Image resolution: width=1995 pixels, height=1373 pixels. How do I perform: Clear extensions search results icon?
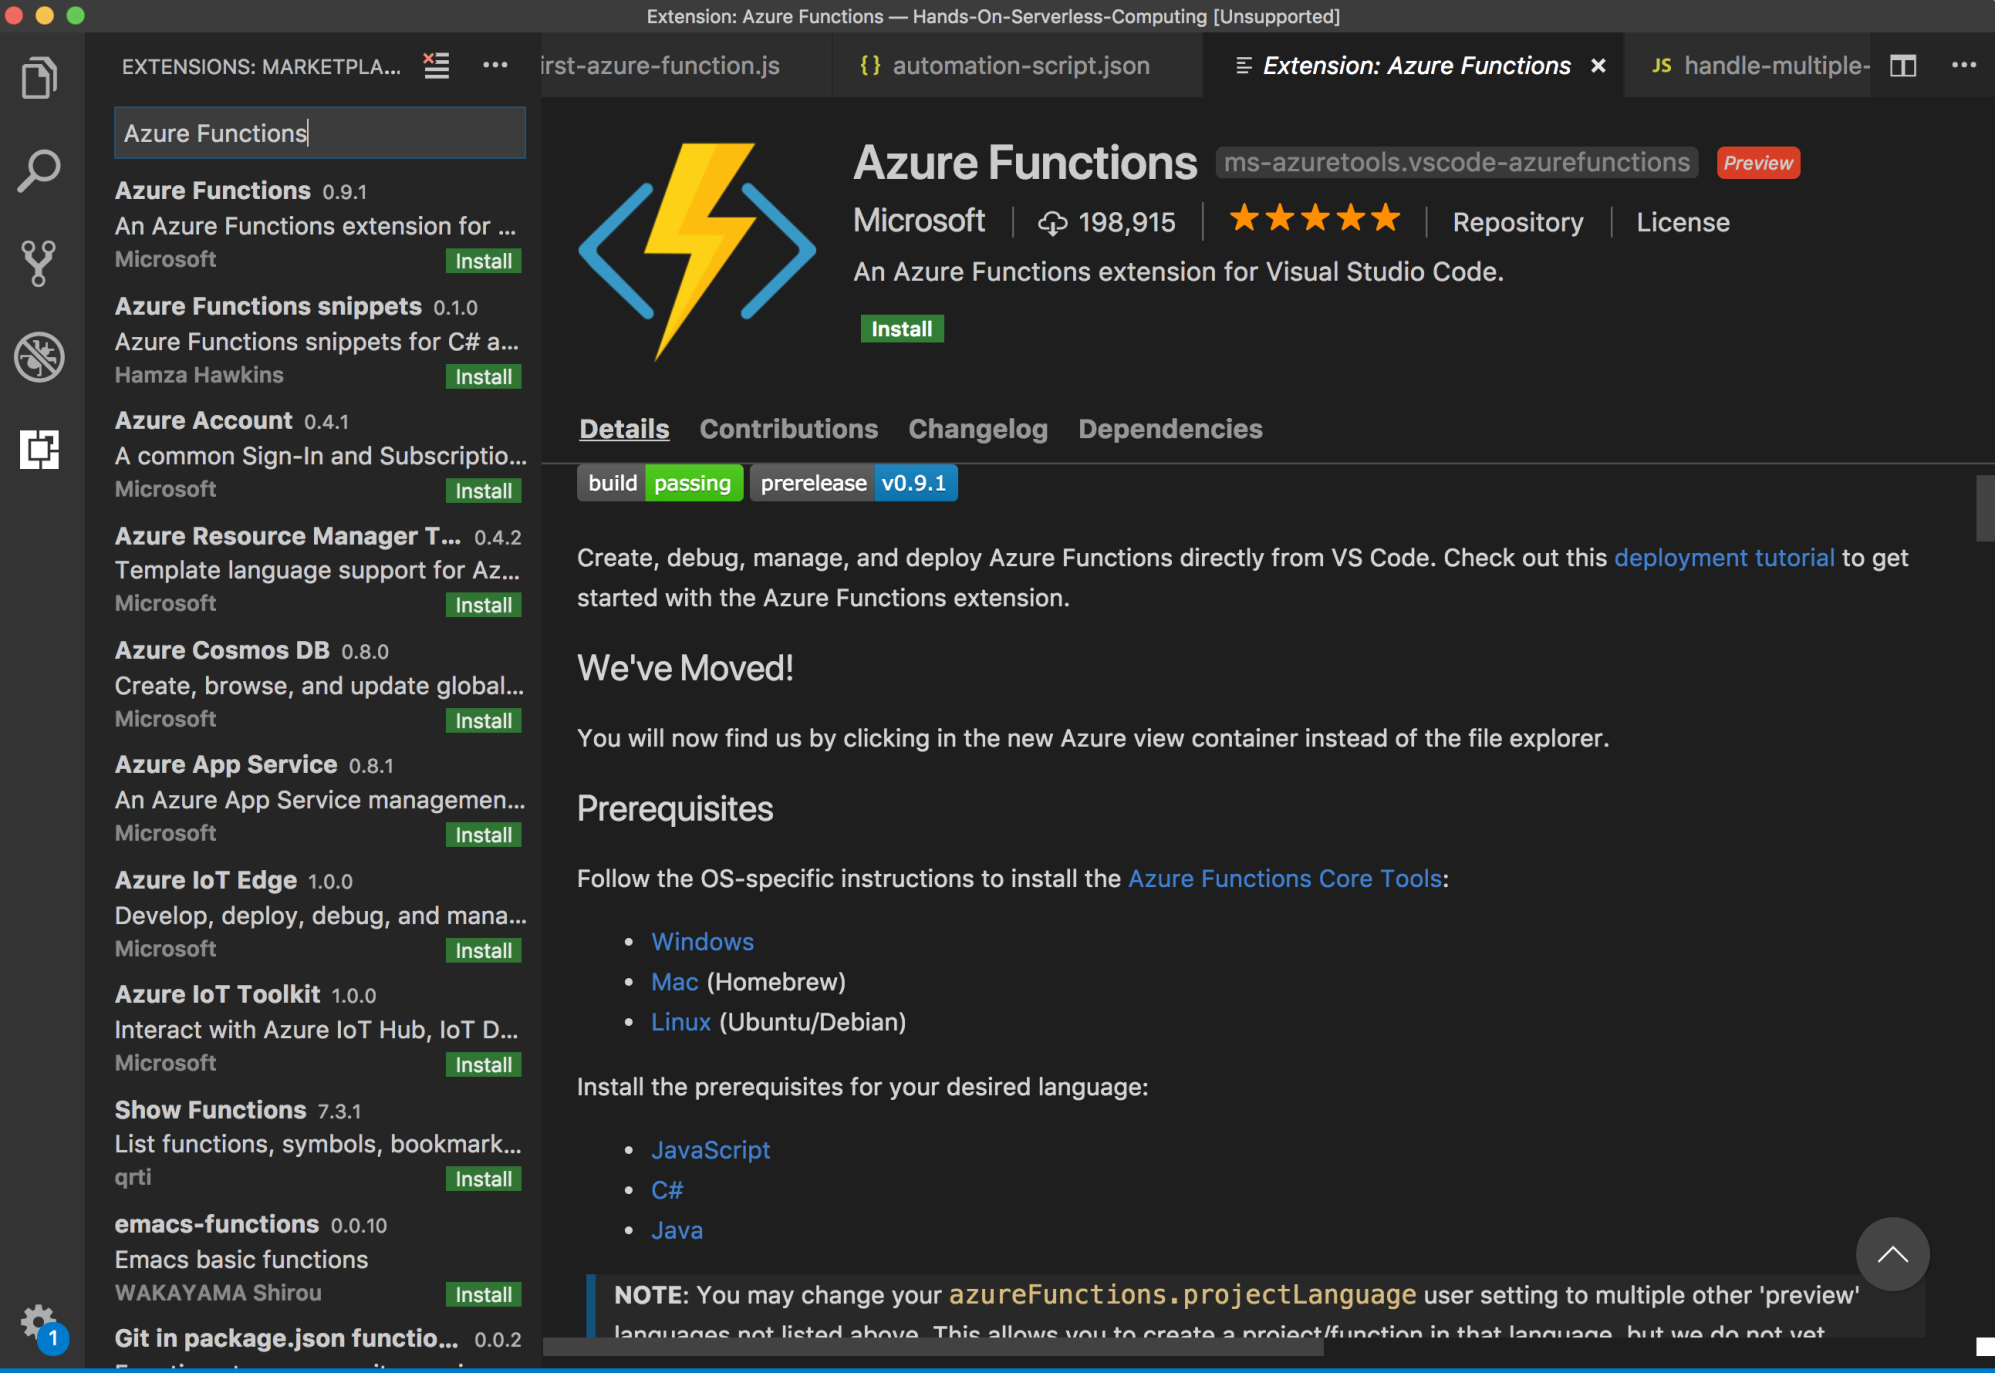(436, 66)
